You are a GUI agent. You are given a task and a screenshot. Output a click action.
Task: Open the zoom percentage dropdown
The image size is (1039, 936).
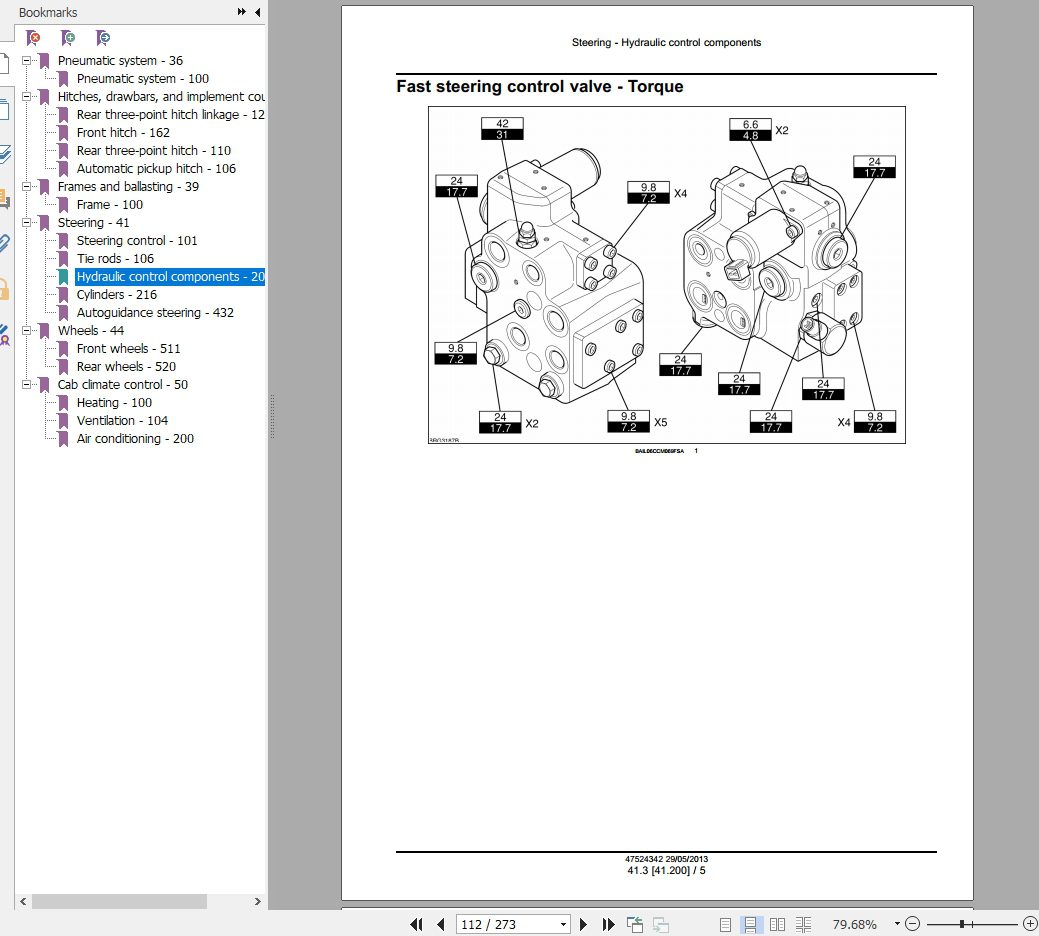click(898, 924)
